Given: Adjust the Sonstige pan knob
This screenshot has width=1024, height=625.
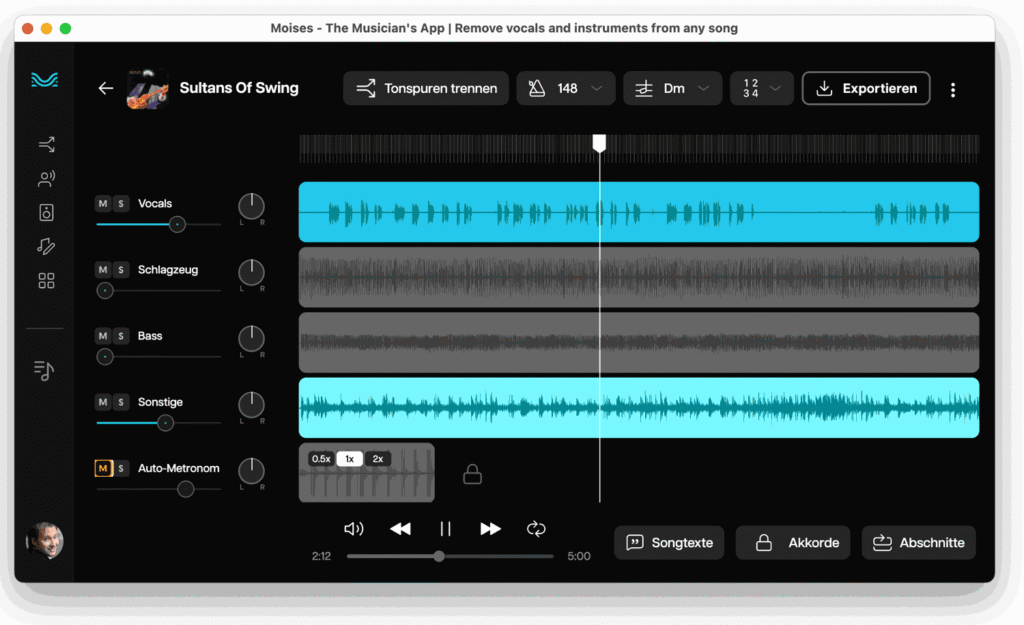Looking at the screenshot, I should (x=251, y=405).
